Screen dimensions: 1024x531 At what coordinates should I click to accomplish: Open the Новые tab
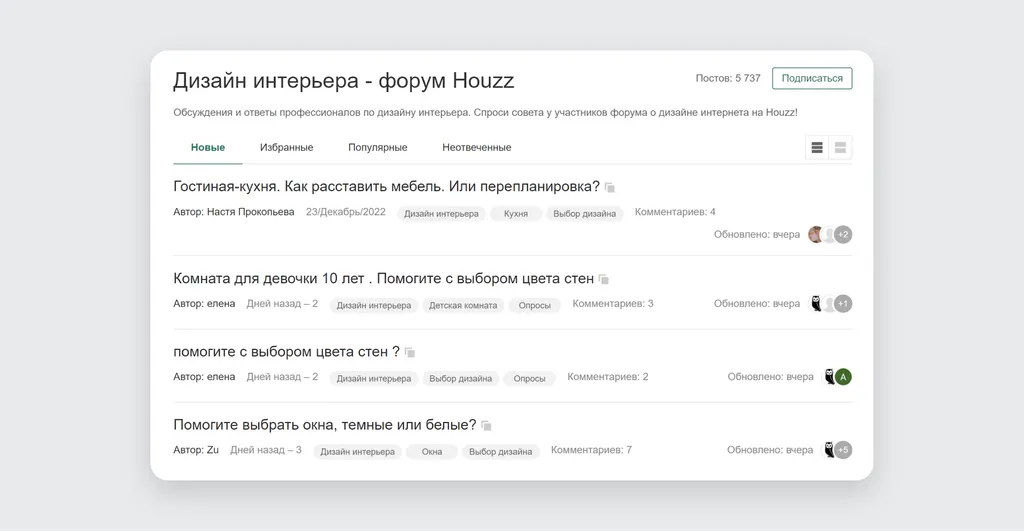(x=208, y=148)
